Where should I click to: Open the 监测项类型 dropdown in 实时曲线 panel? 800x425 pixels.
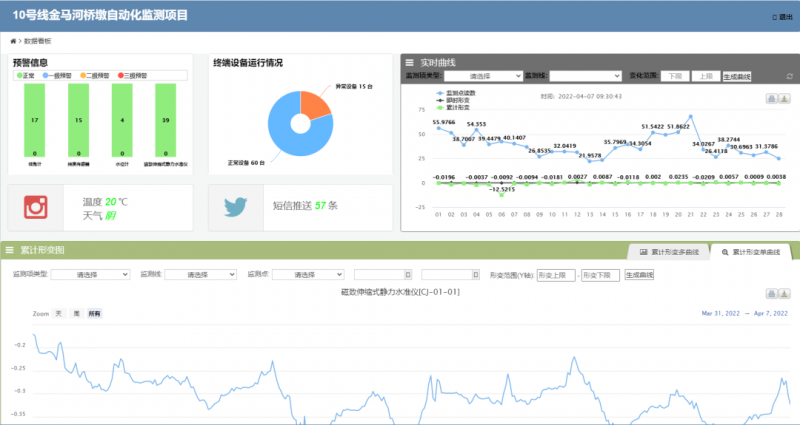click(x=482, y=76)
